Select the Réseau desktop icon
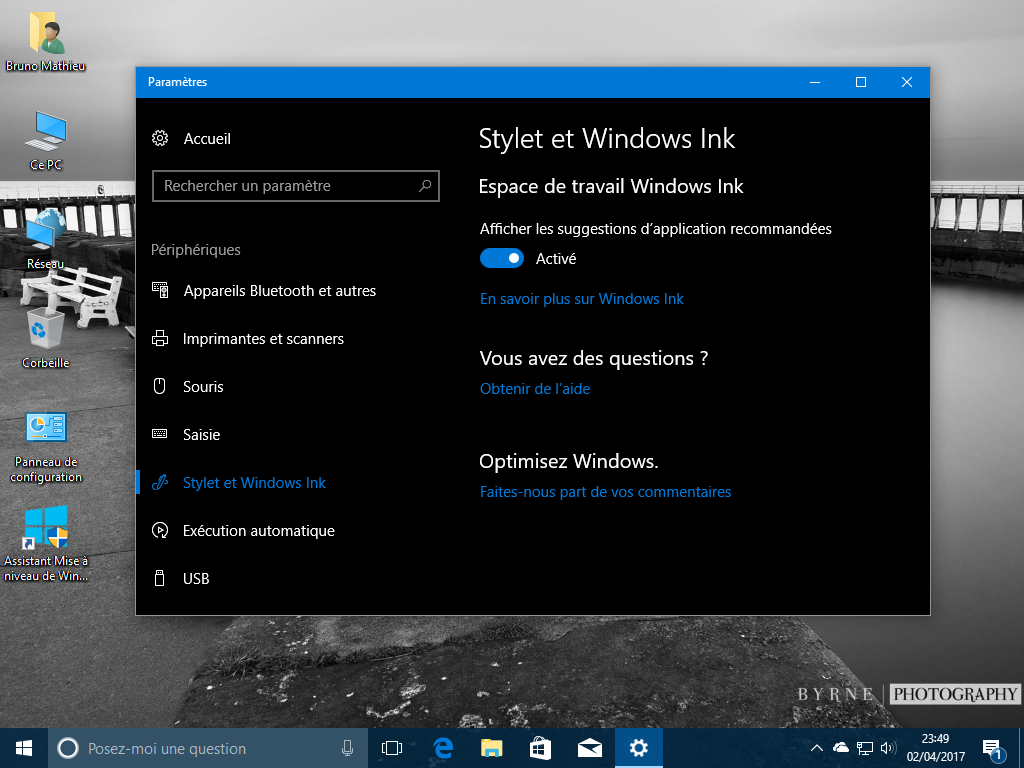 (46, 230)
